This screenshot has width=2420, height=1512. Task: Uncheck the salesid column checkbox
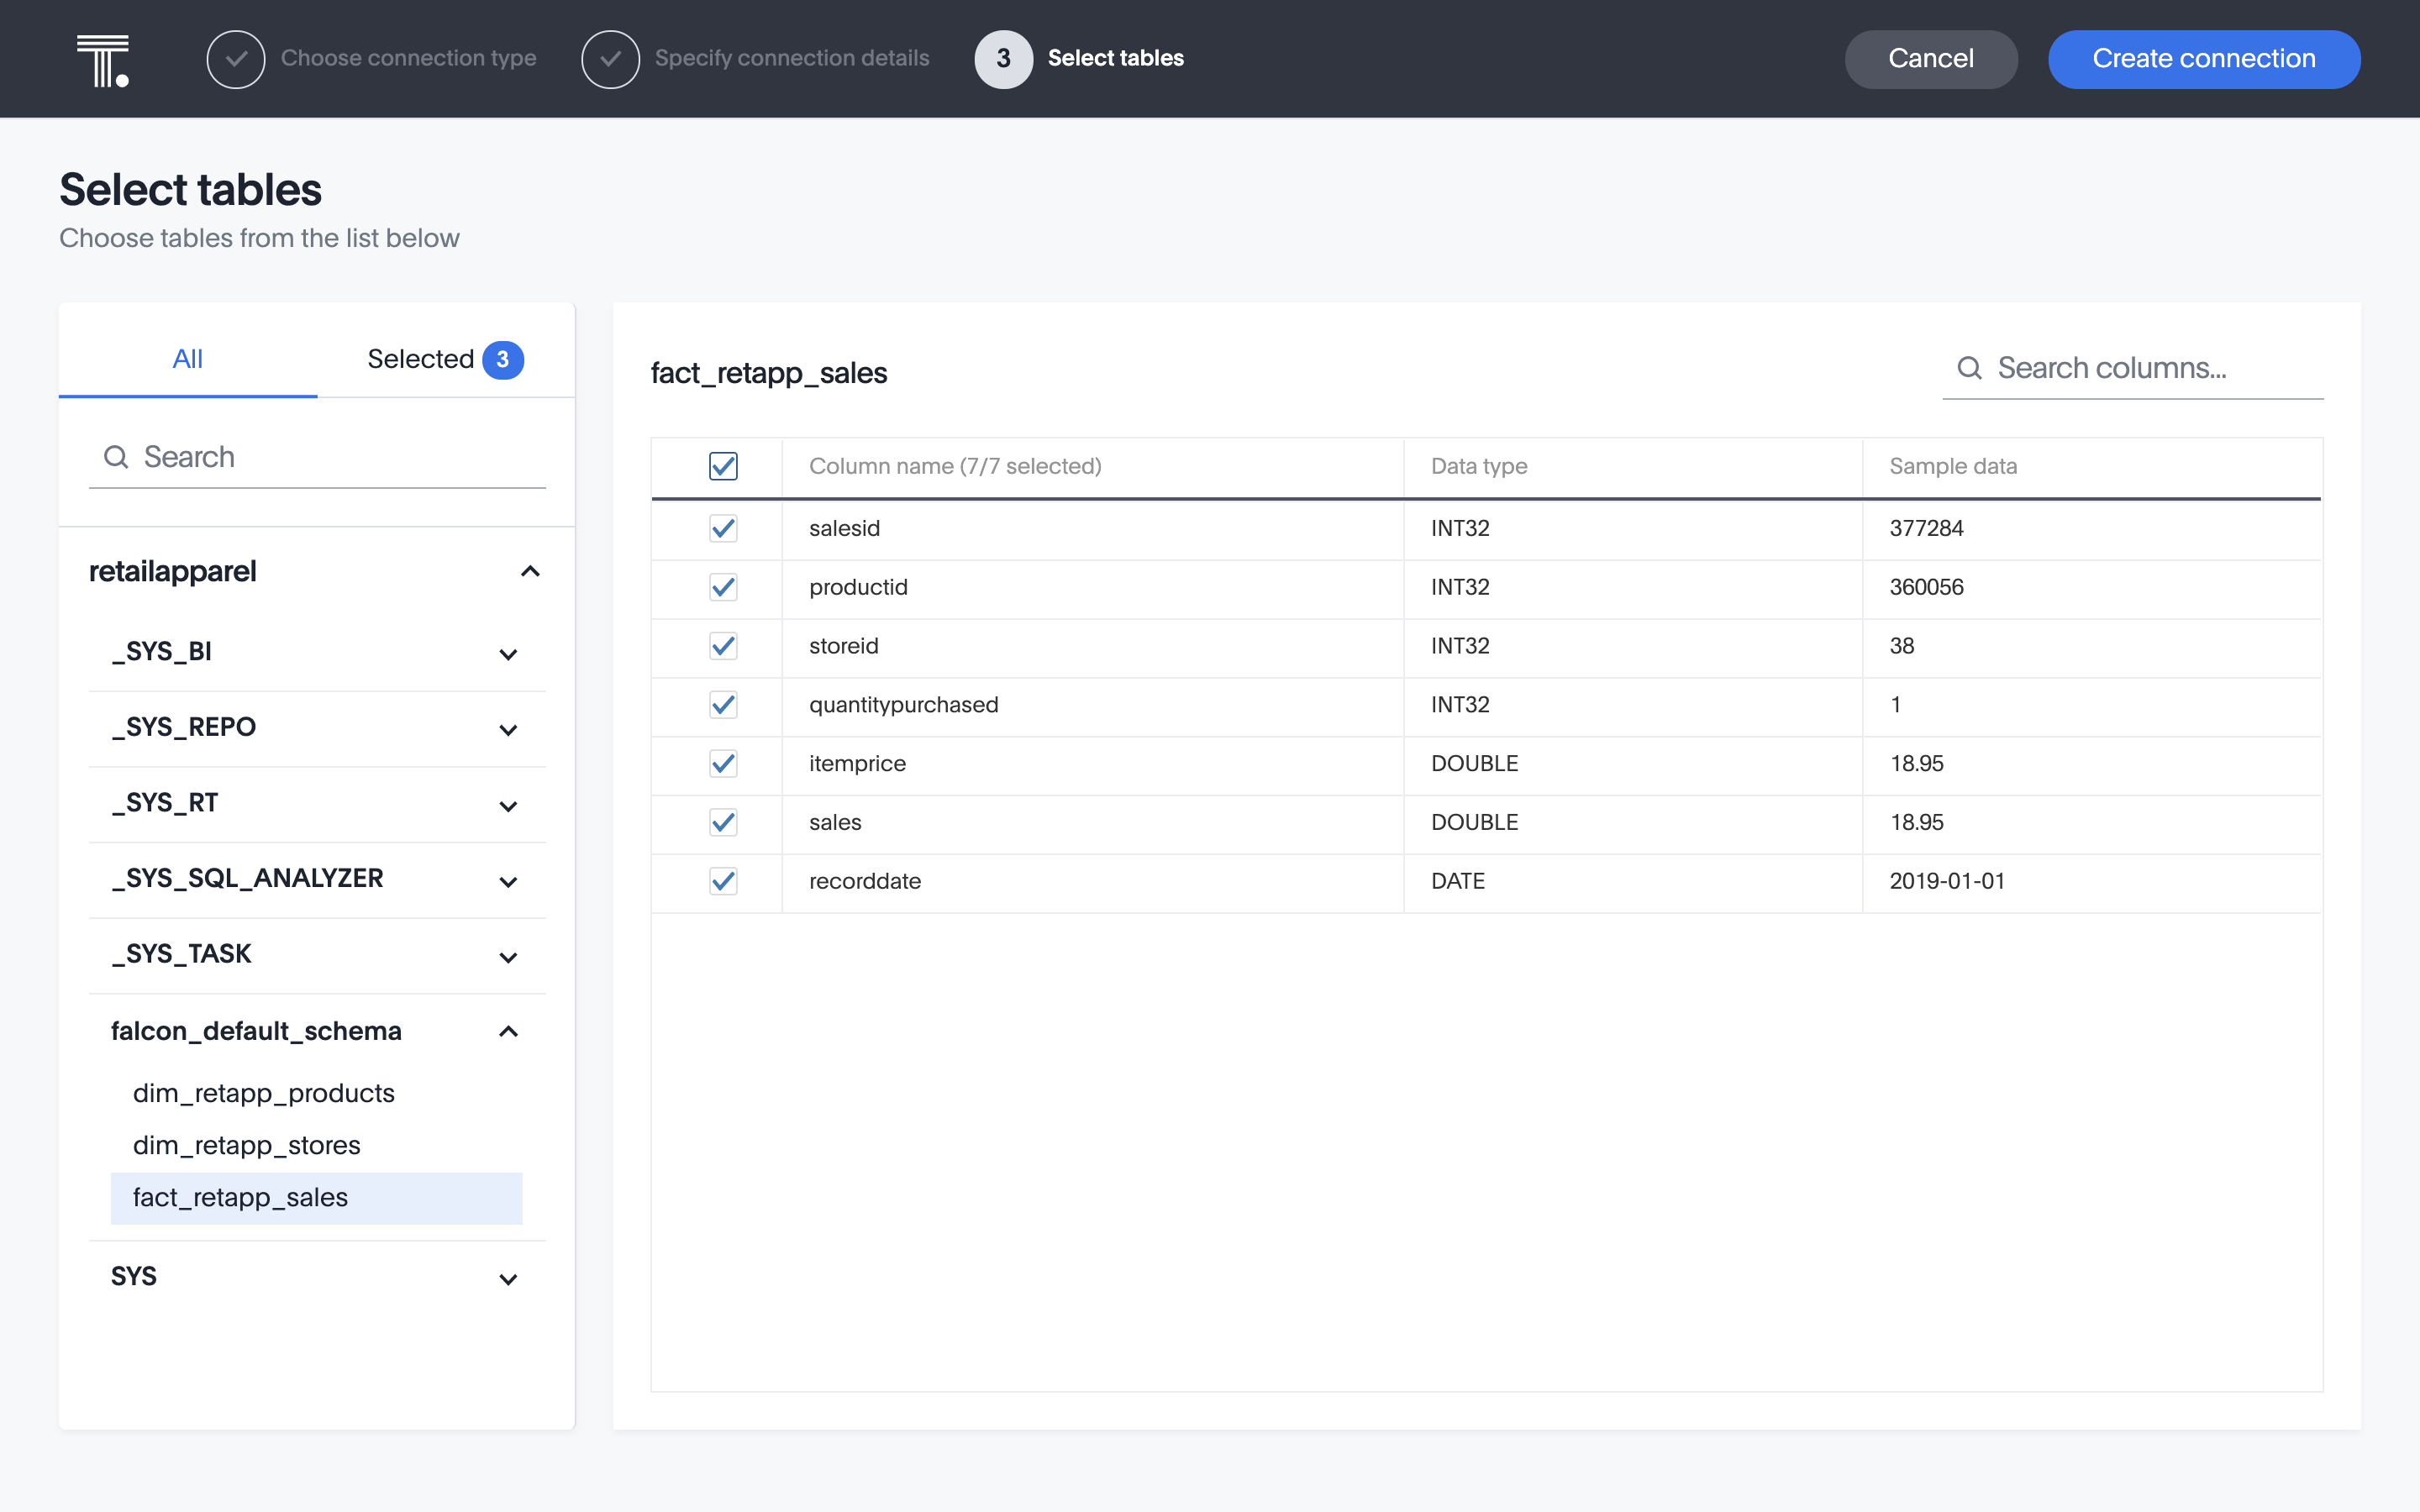tap(723, 528)
